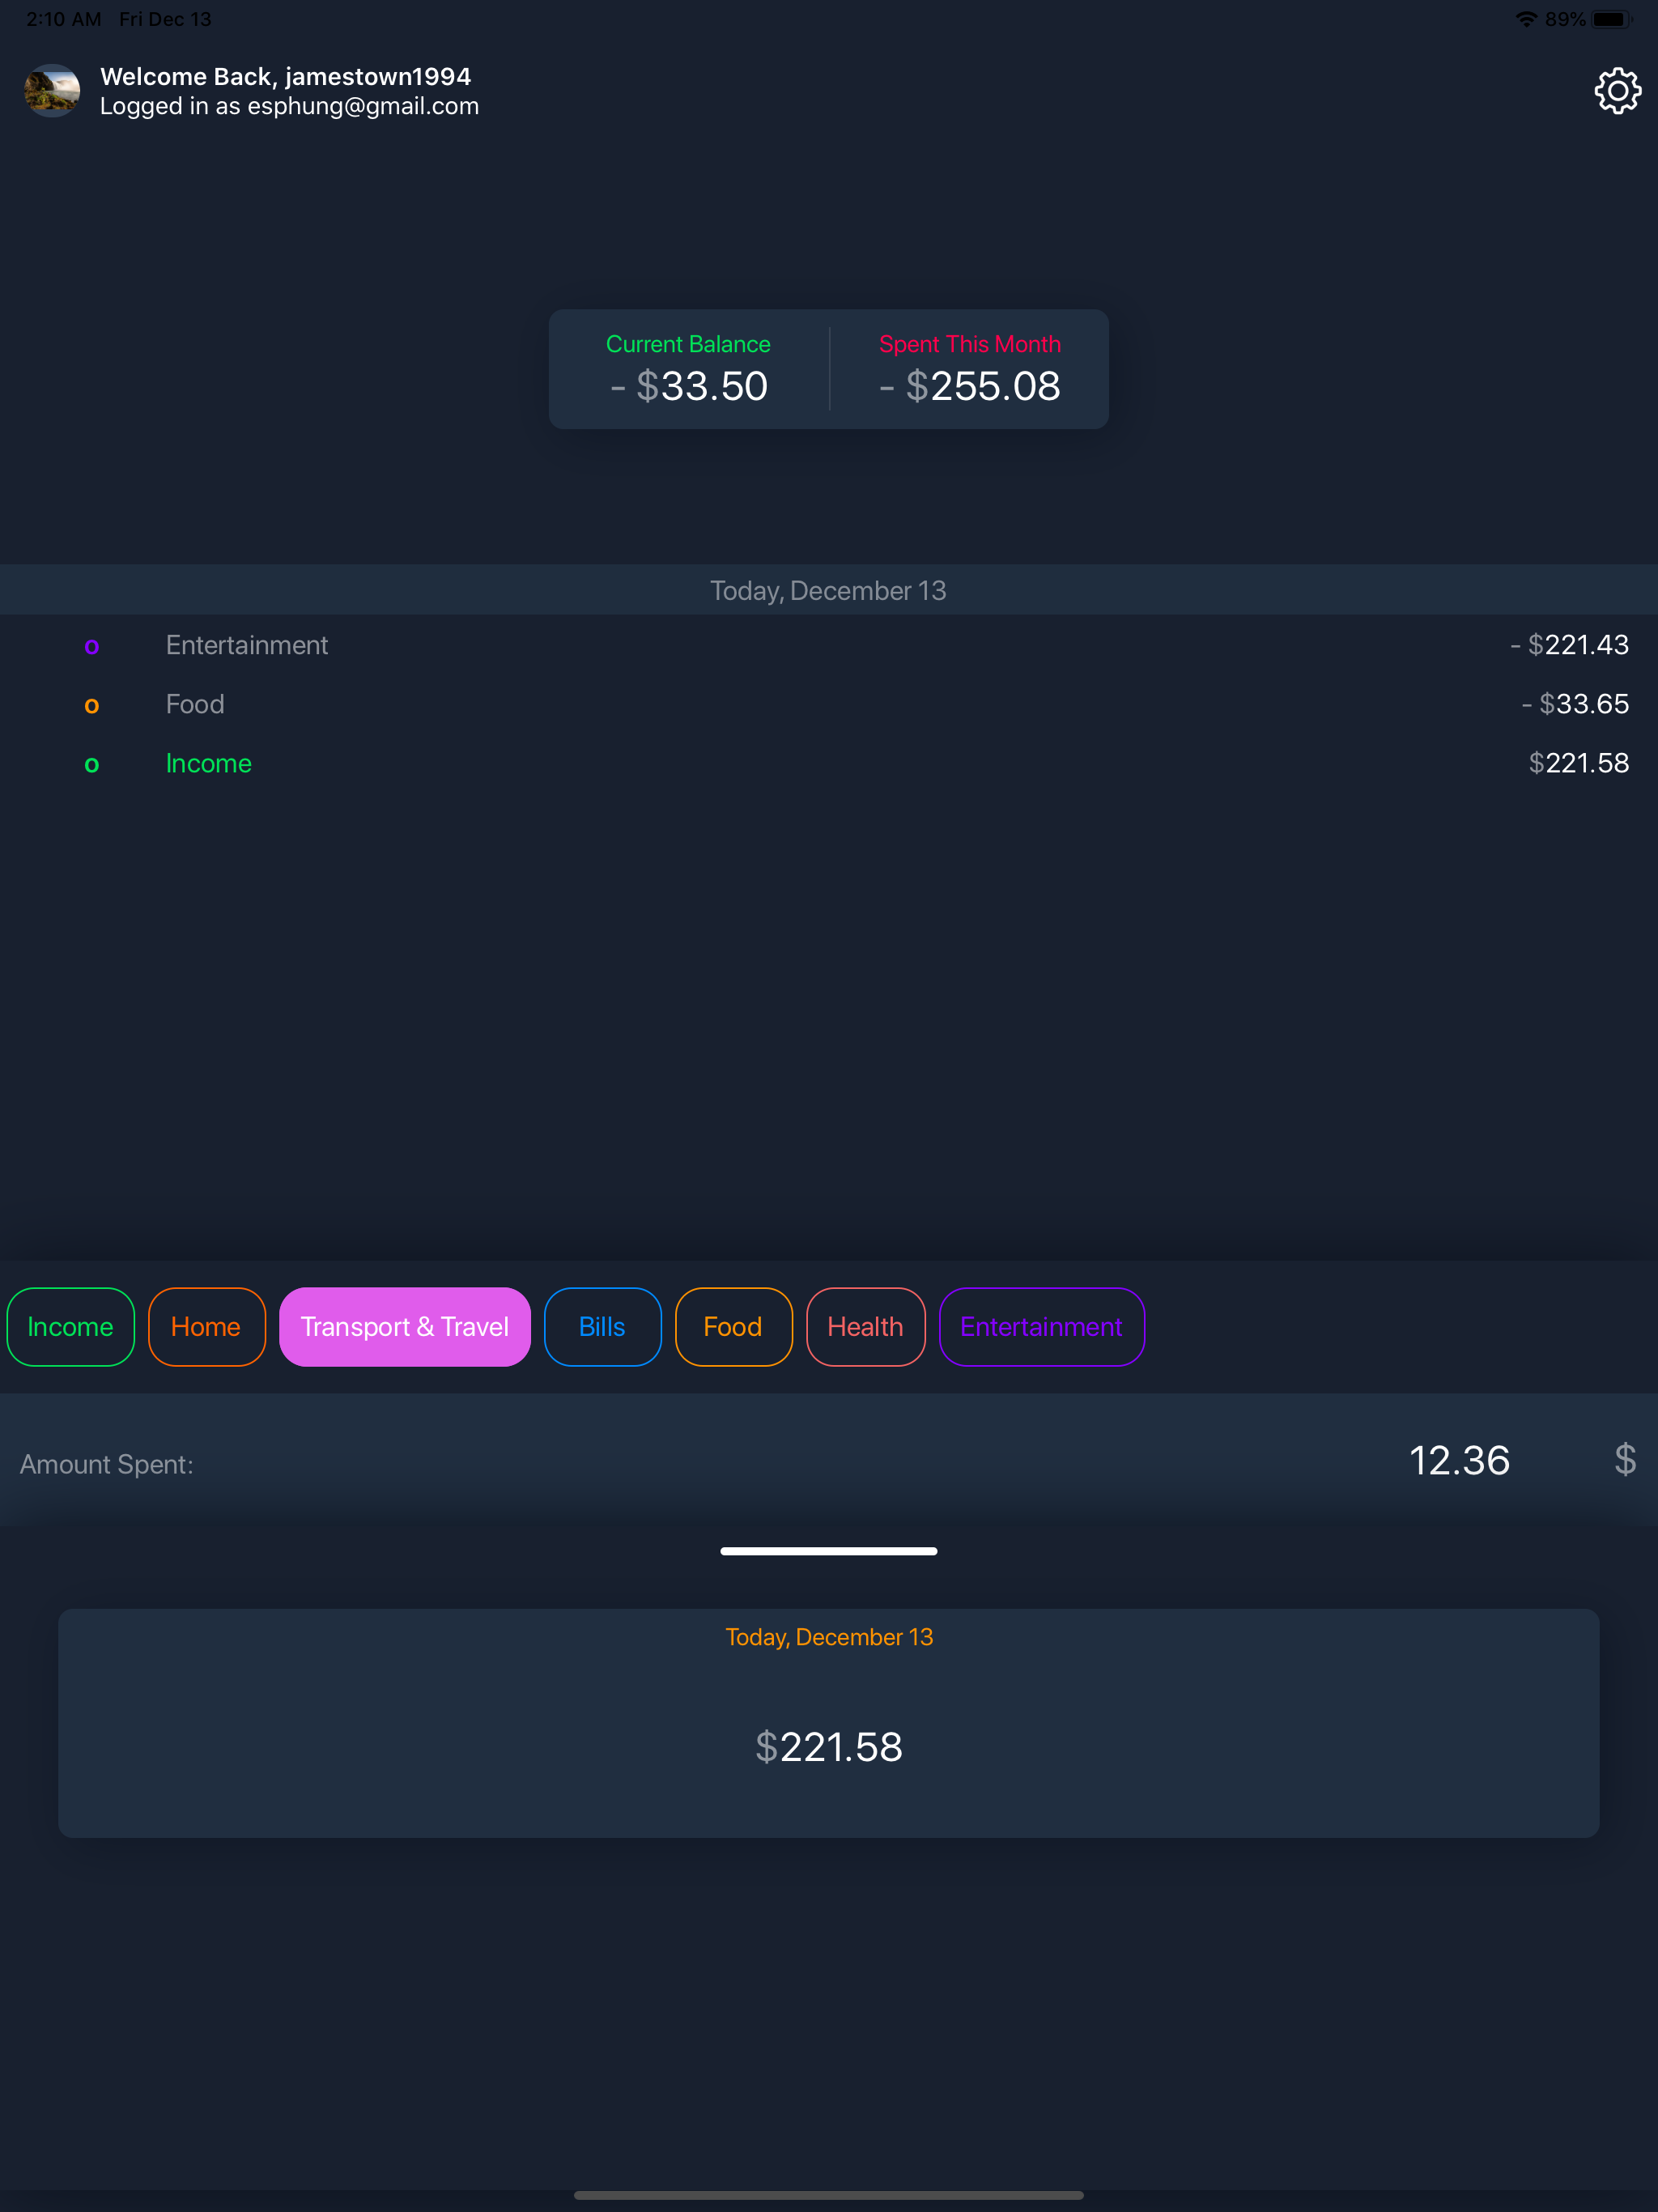The width and height of the screenshot is (1658, 2212).
Task: Open the Entertainment transaction row
Action: [x=829, y=645]
